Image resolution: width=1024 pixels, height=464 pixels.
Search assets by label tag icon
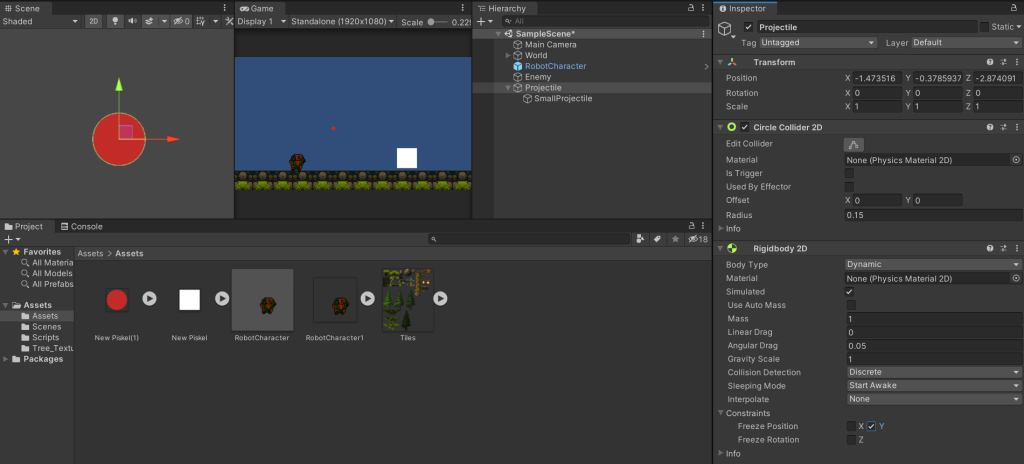[x=657, y=239]
